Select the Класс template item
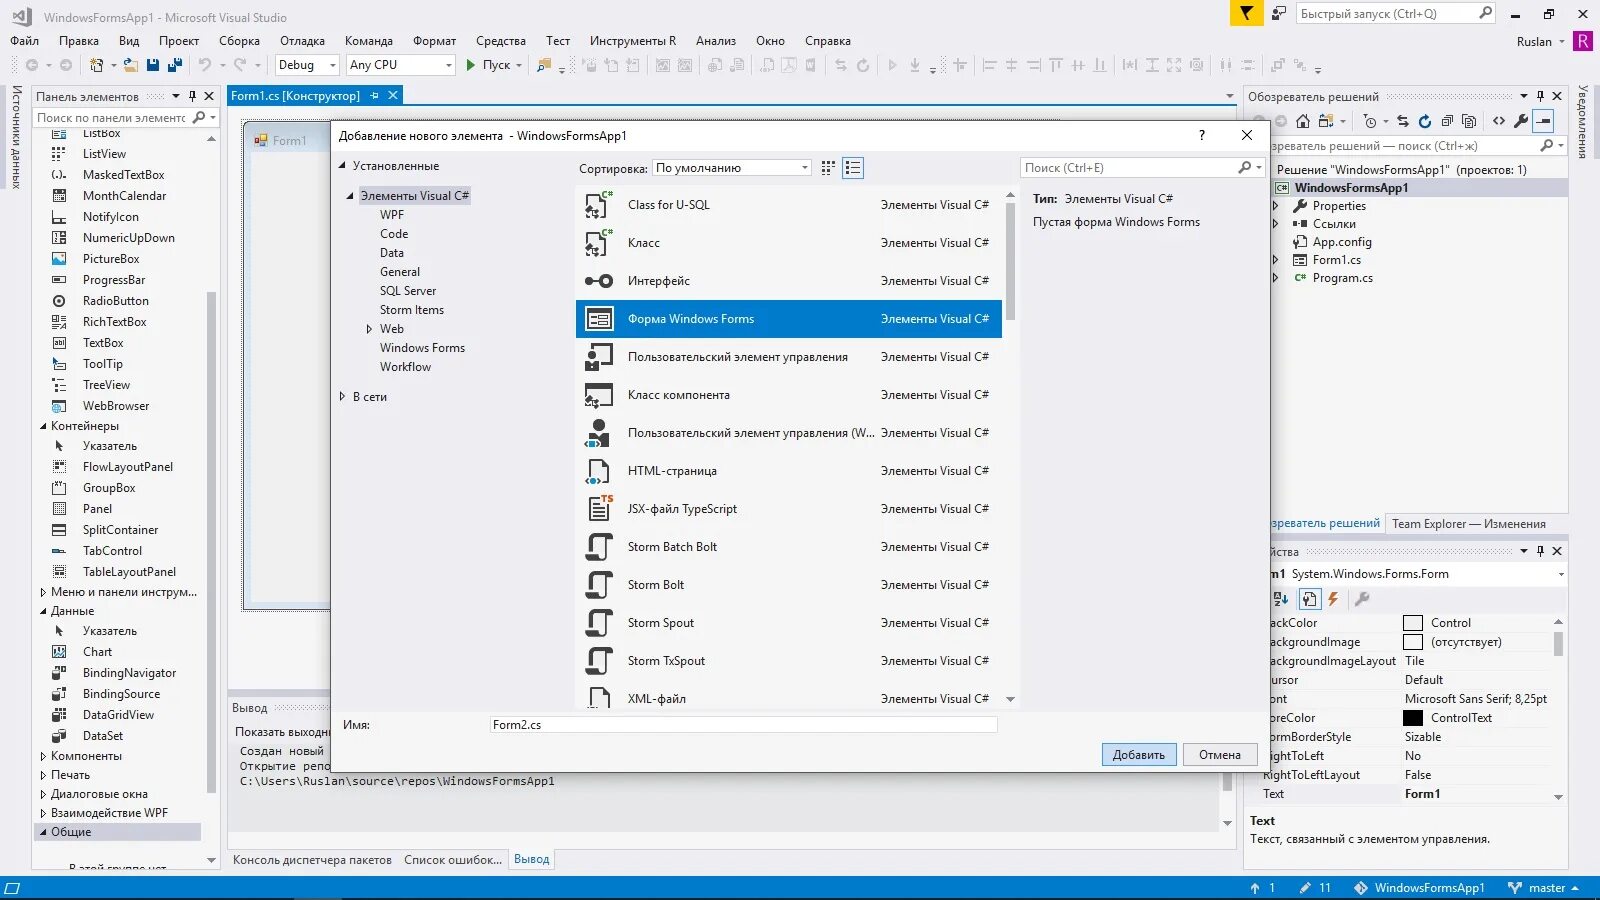 [789, 243]
